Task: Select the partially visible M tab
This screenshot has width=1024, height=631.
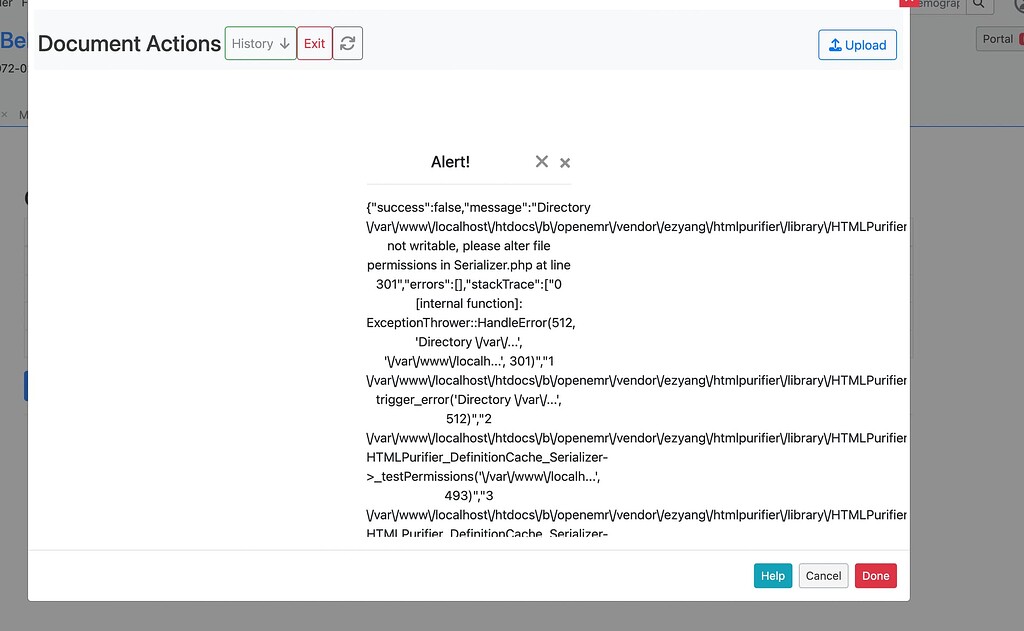Action: click(x=22, y=114)
